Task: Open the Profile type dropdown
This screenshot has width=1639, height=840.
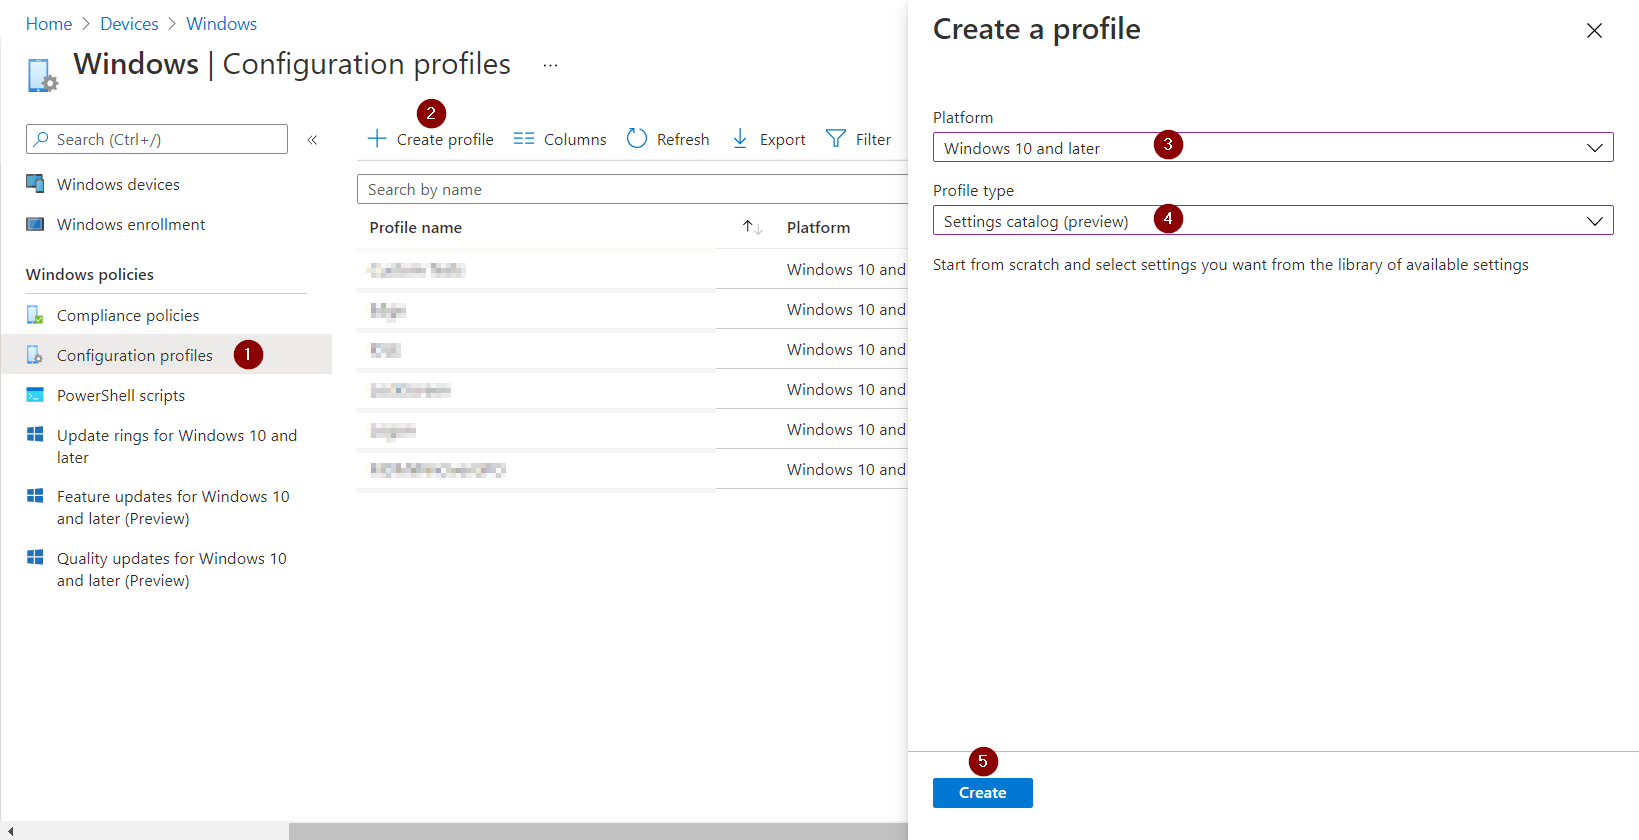Action: (1273, 221)
